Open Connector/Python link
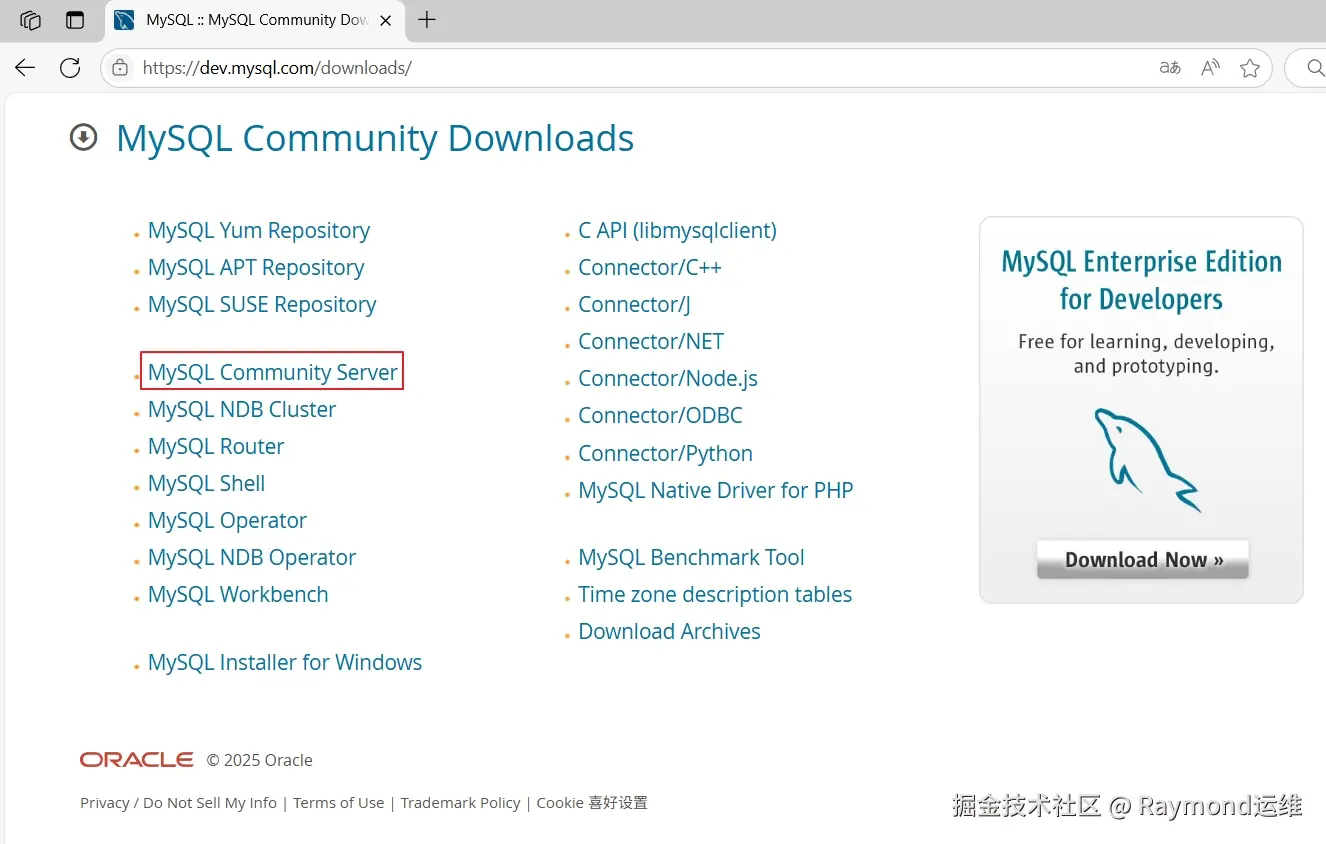Viewport: 1326px width, 844px height. (665, 453)
